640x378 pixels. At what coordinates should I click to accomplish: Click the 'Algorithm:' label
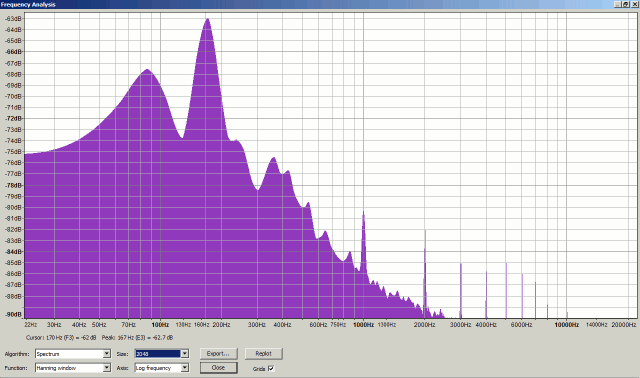tap(17, 354)
